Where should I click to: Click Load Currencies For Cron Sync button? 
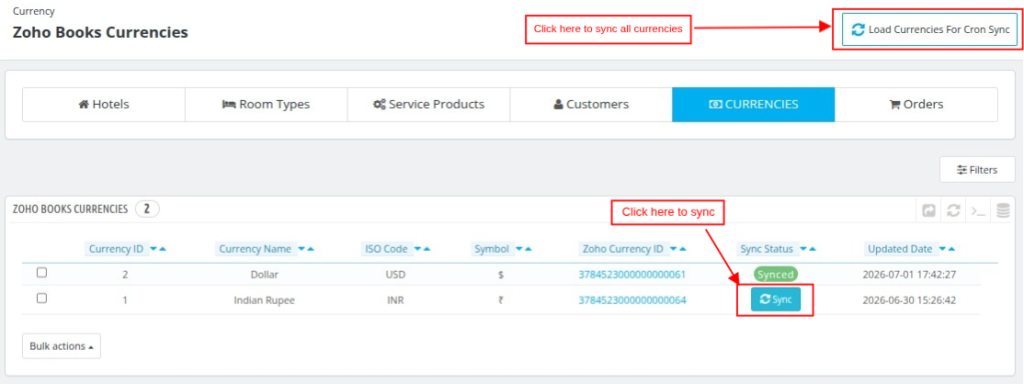(930, 29)
